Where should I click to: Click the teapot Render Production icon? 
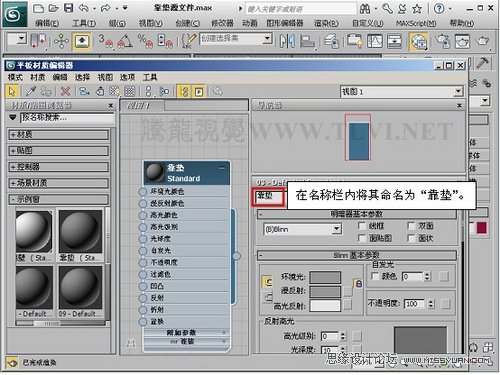482,41
